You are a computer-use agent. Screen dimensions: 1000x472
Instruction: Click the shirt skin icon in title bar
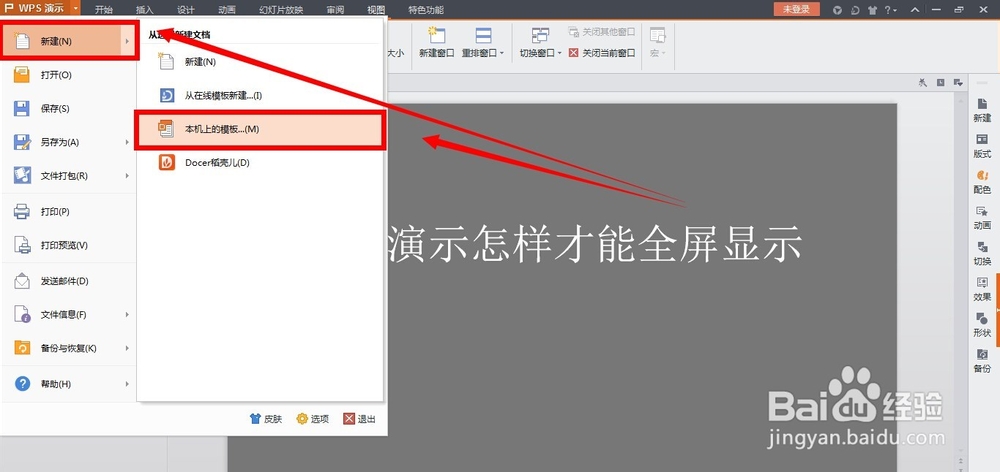point(873,10)
